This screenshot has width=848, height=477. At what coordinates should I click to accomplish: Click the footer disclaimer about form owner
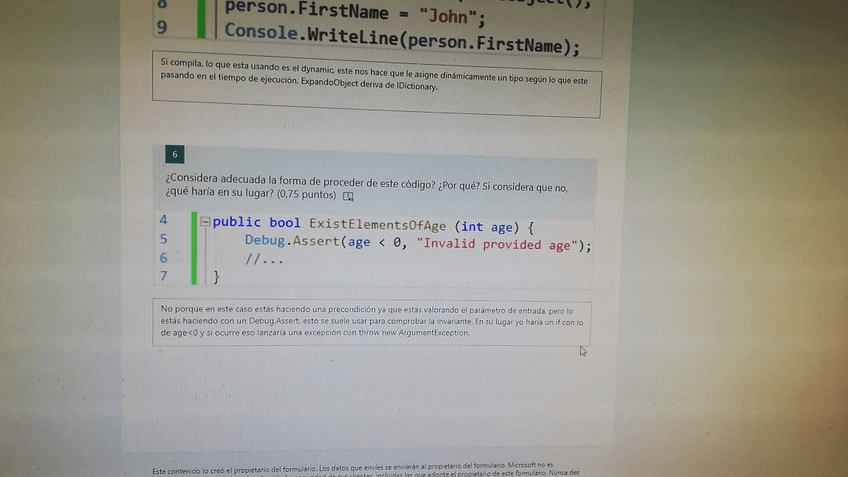pyautogui.click(x=352, y=468)
